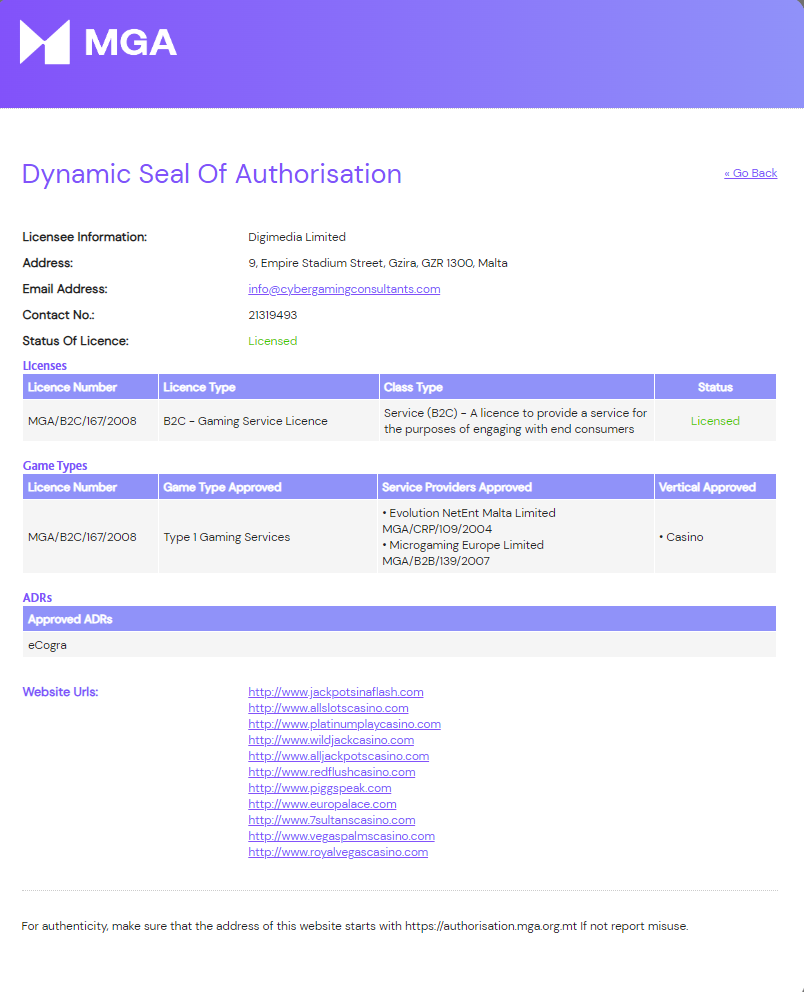Click the Licensed status in Licenses table row
Viewport: 804px width, 992px height.
pos(715,421)
